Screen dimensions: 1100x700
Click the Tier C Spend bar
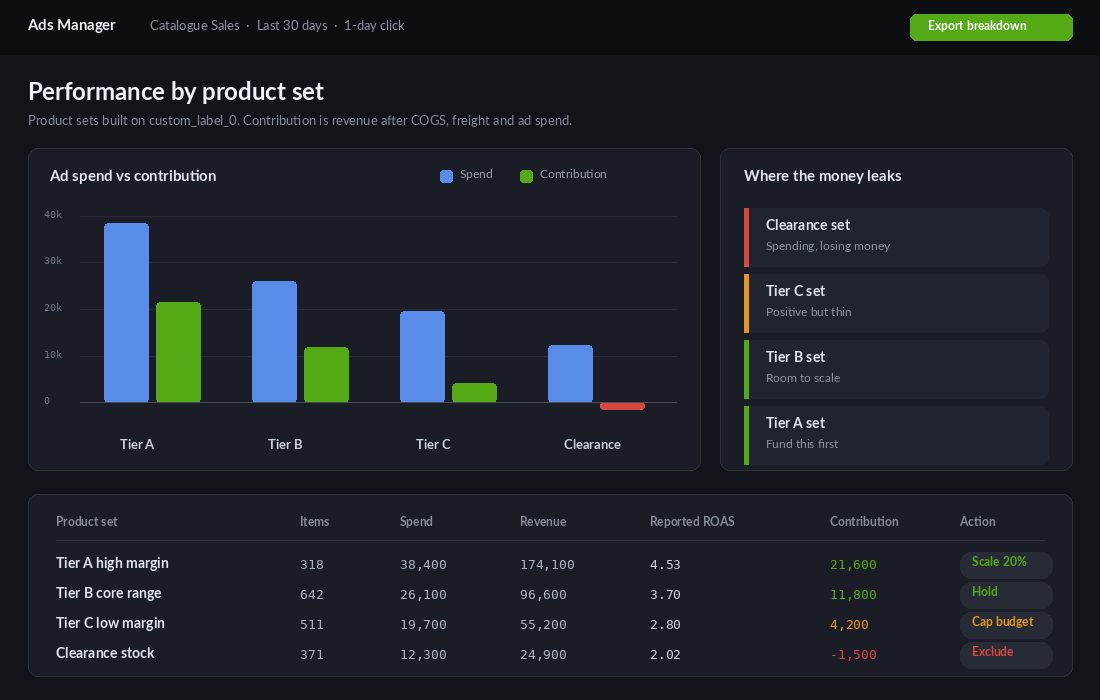[422, 356]
